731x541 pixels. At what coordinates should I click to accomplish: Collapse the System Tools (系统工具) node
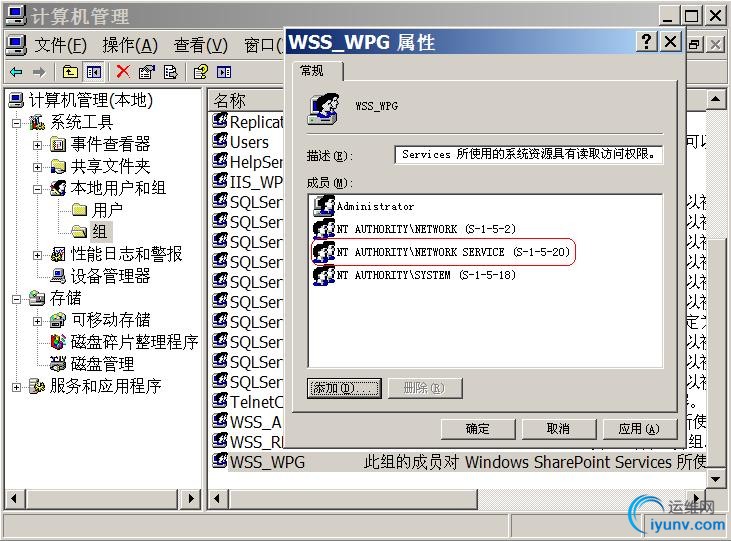[x=17, y=124]
